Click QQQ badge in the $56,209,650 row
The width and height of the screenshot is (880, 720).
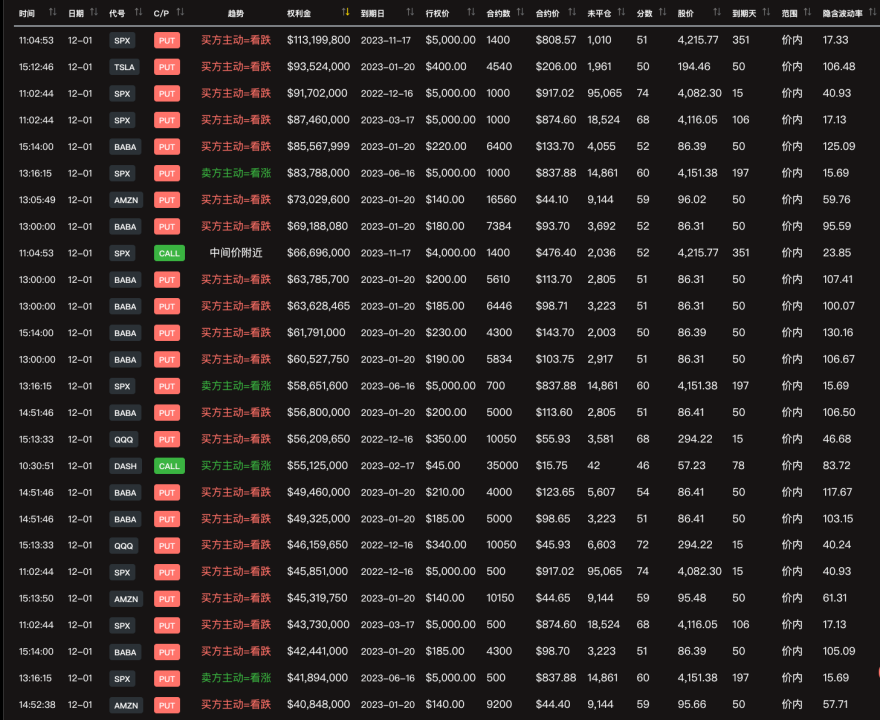pos(123,439)
